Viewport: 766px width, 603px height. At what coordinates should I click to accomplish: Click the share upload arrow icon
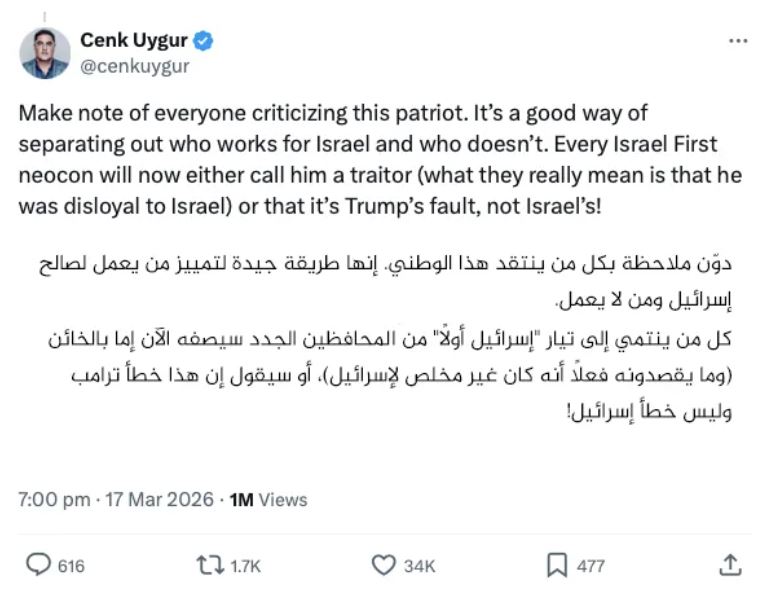[x=729, y=565]
